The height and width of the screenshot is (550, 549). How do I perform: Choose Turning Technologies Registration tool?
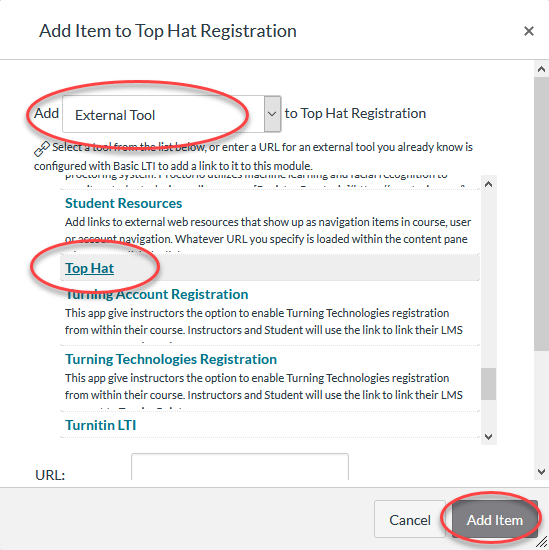tap(171, 359)
